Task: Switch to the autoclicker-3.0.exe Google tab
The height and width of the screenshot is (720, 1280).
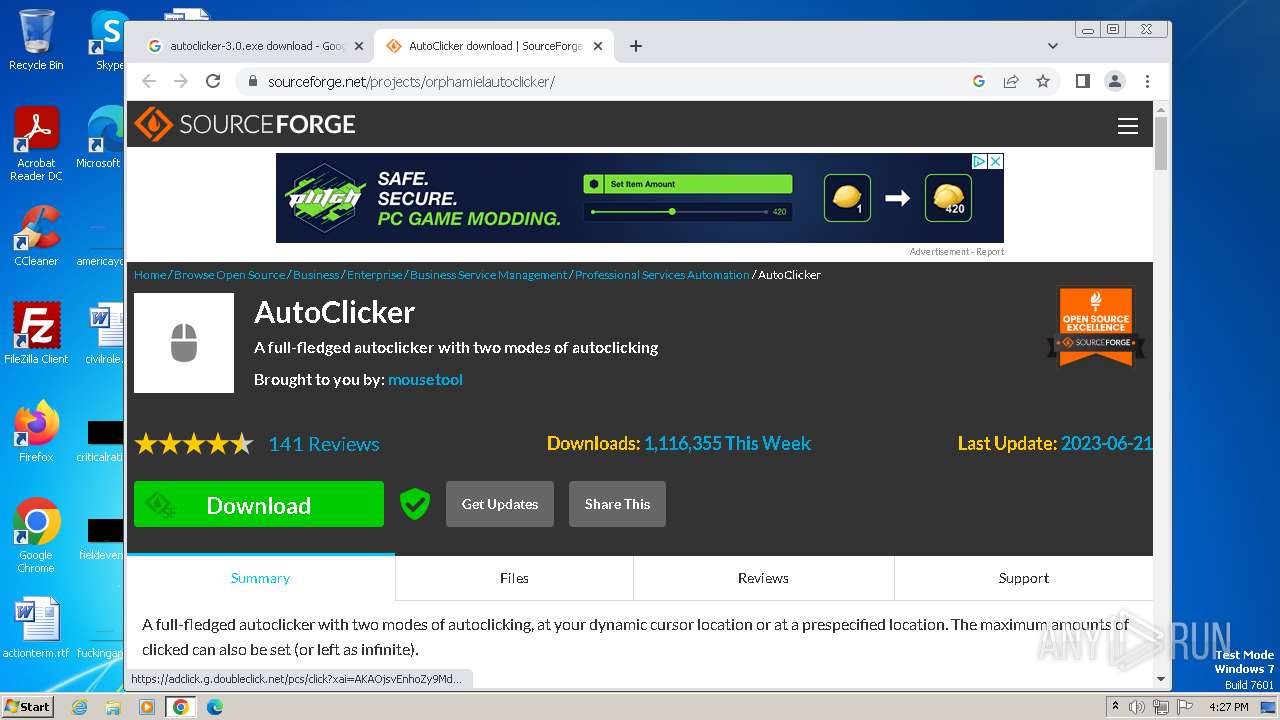Action: click(x=256, y=46)
